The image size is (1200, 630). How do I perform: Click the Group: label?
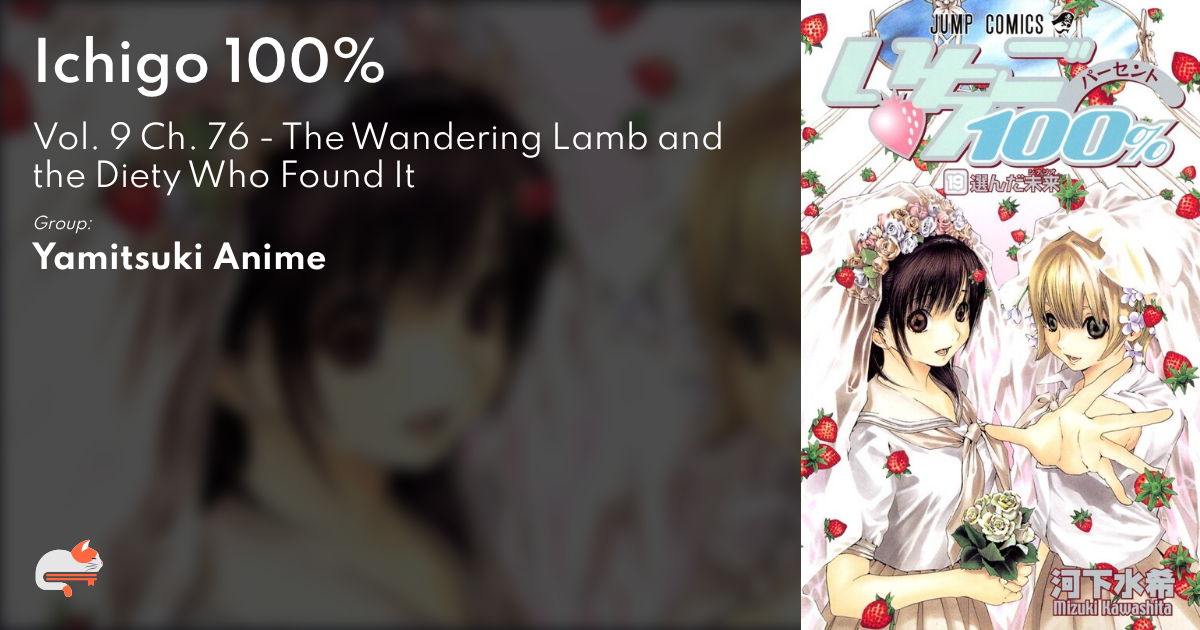point(62,222)
